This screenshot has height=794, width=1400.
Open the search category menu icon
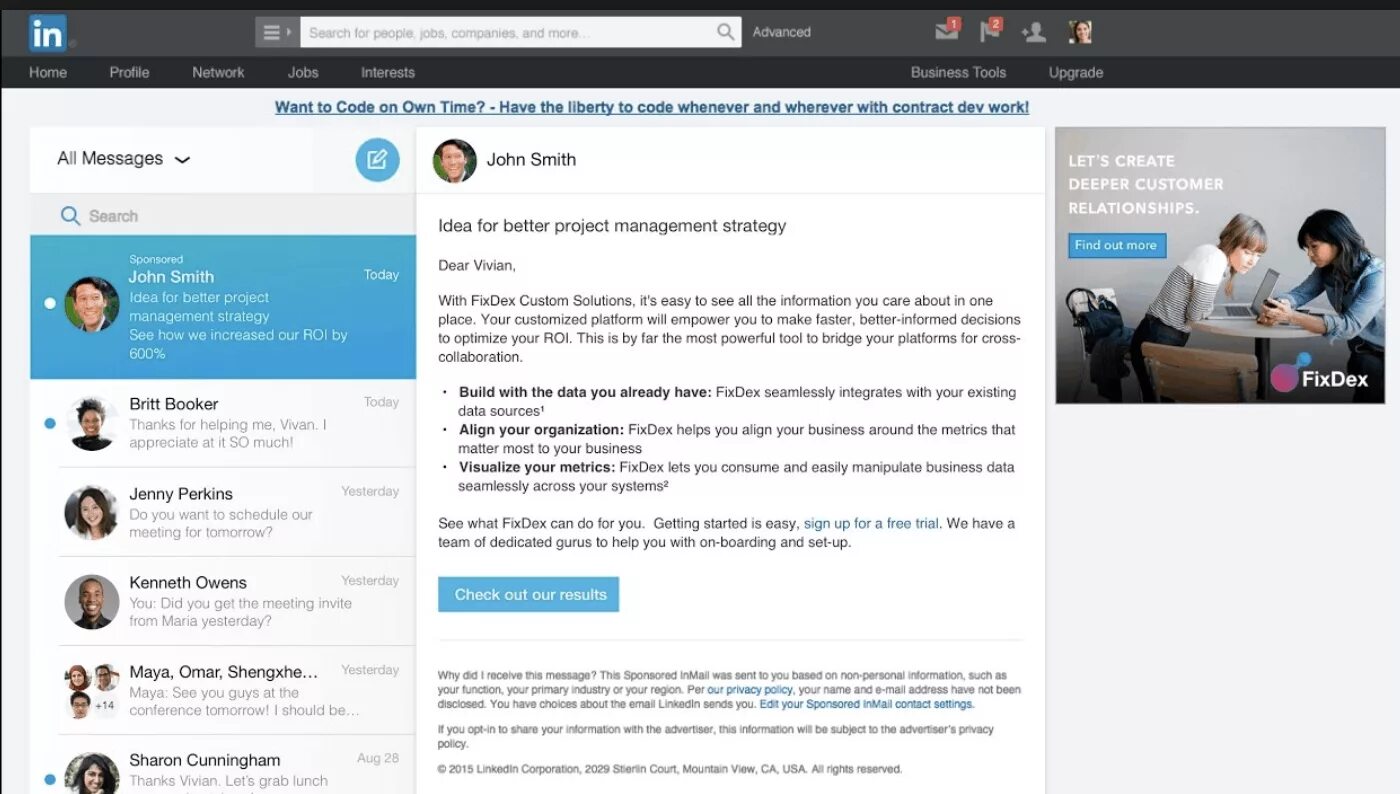click(x=277, y=32)
